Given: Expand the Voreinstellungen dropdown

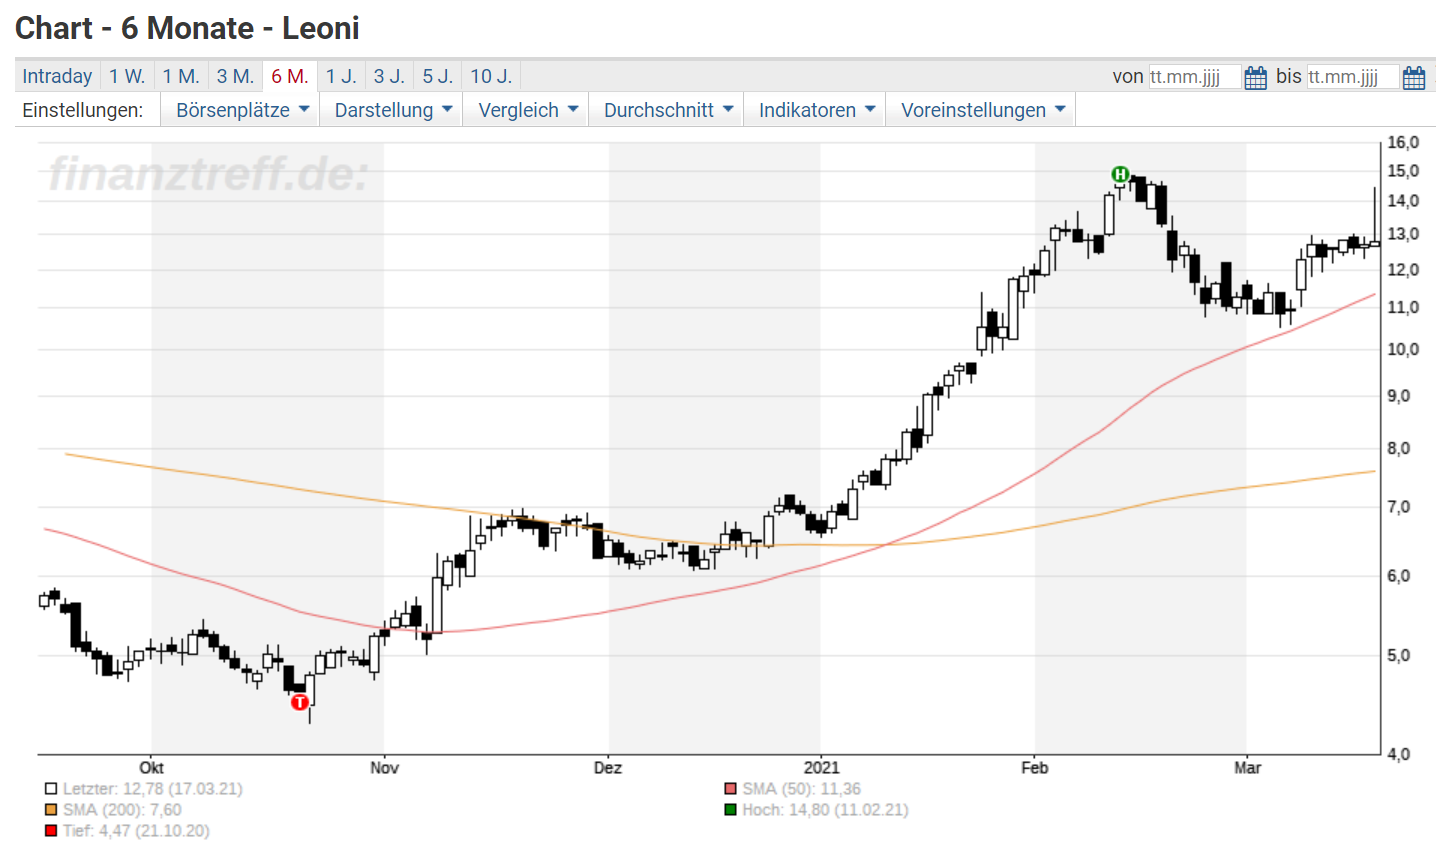Looking at the screenshot, I should click(983, 110).
